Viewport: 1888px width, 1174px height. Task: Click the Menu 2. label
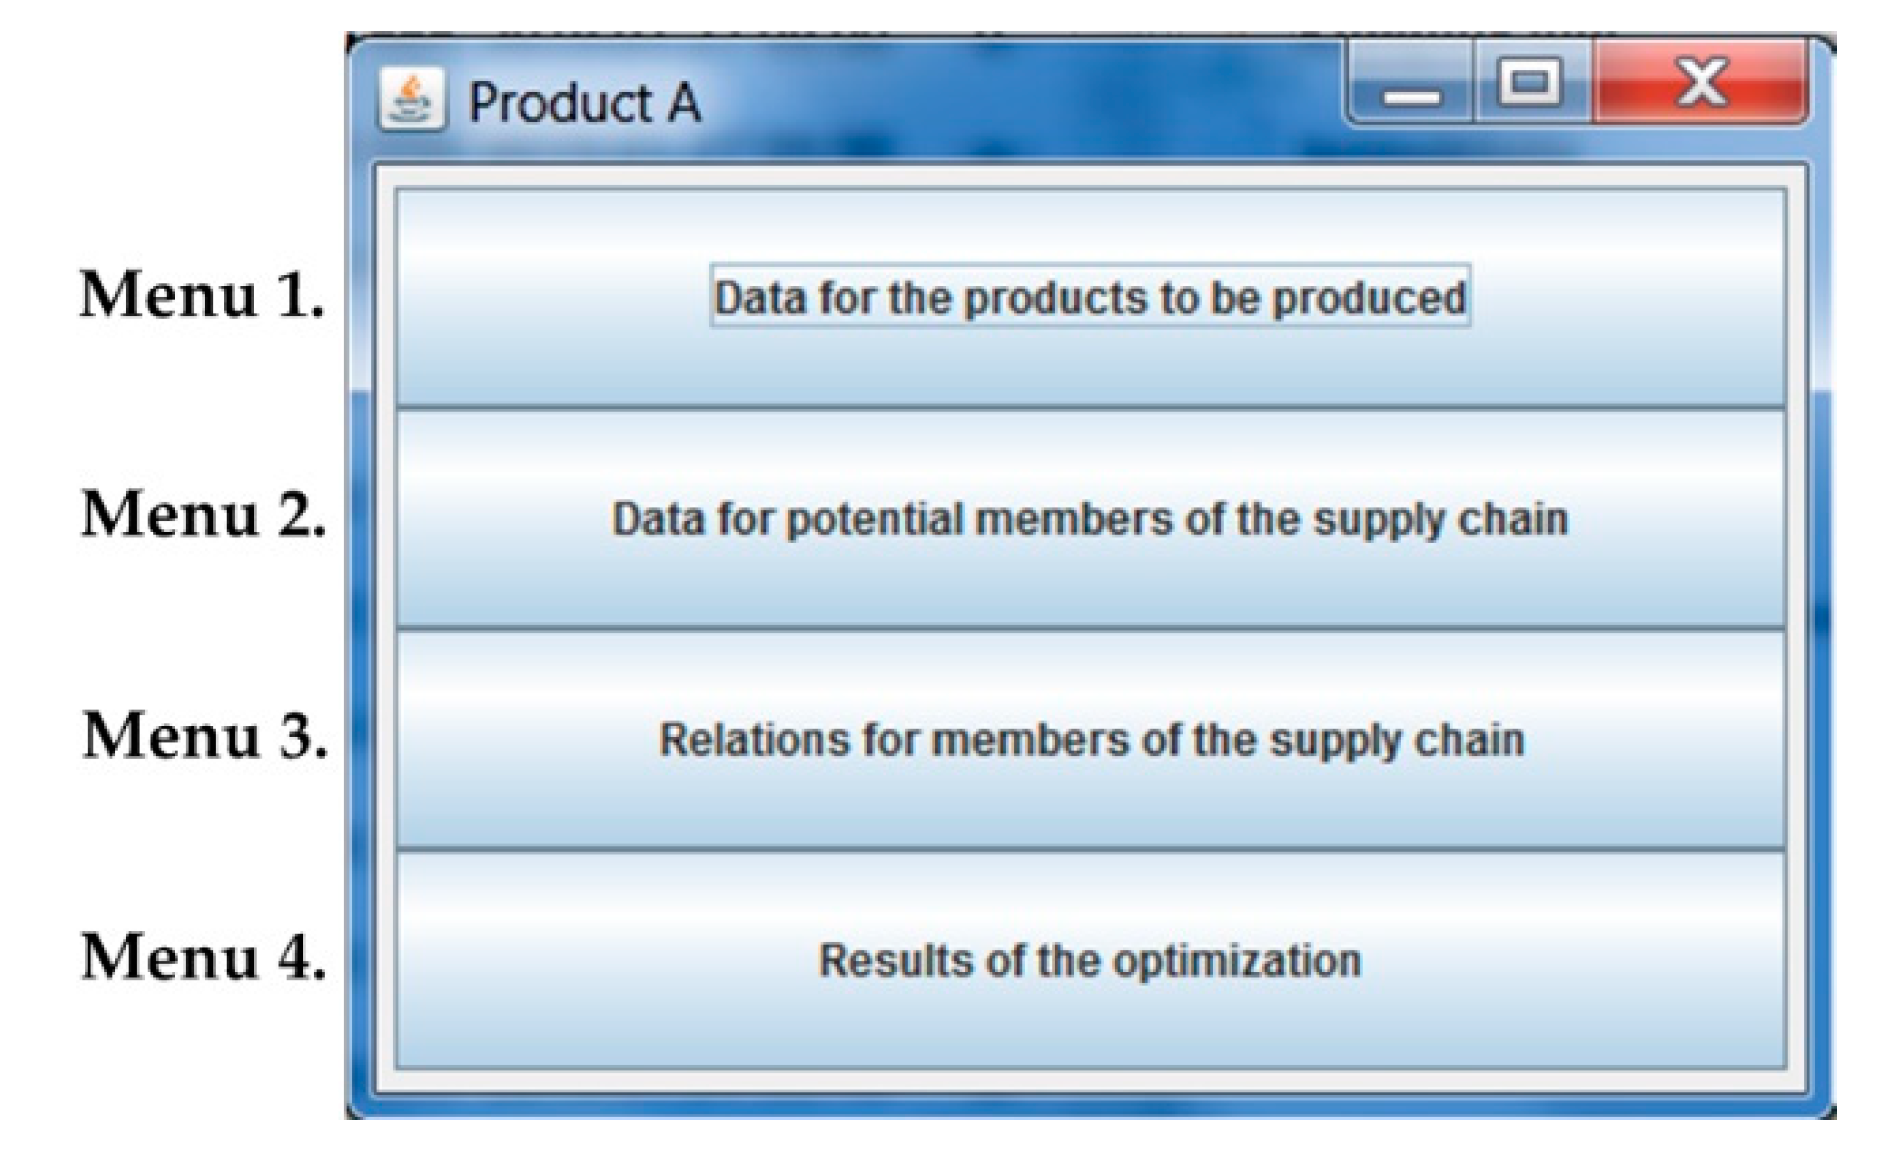click(x=203, y=515)
